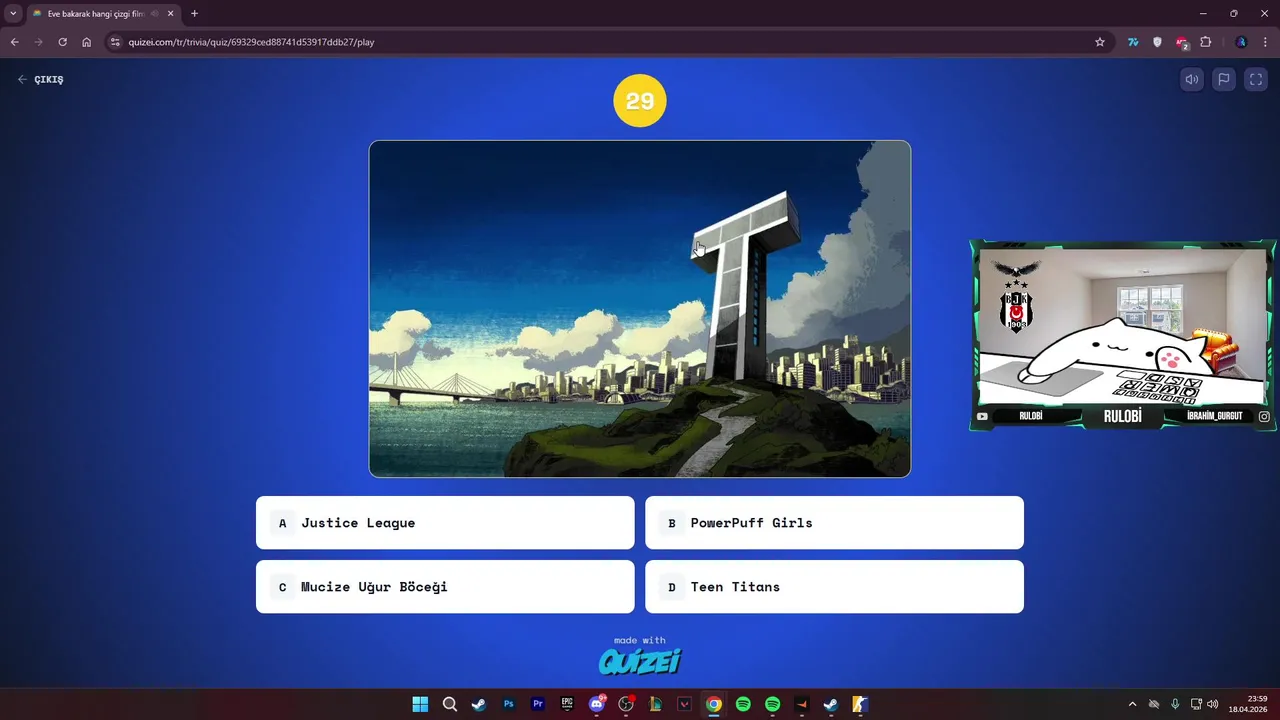Screen dimensions: 1280x720
Task: Click the site information icon in address bar
Action: click(x=115, y=42)
